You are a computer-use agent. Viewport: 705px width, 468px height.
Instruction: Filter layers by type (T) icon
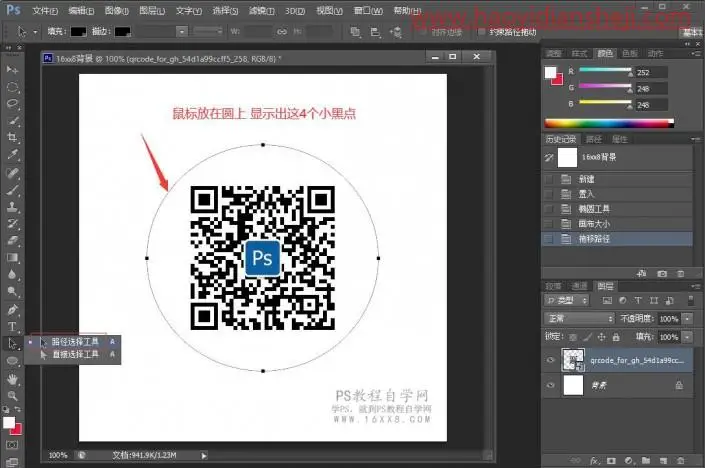tap(638, 300)
